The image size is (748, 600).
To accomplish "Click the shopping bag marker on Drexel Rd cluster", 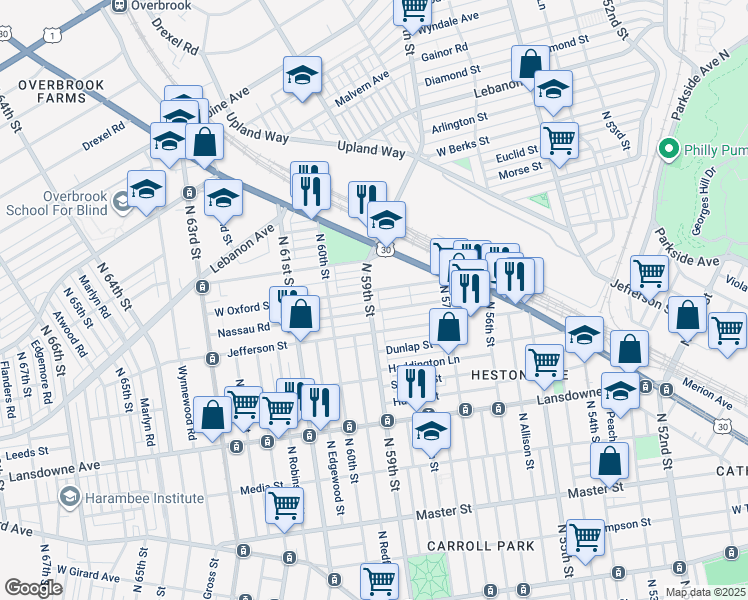I will 204,142.
